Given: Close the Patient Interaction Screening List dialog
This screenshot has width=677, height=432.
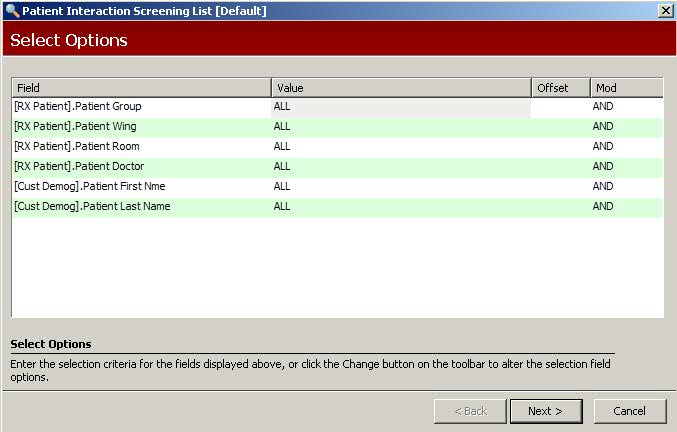Looking at the screenshot, I should 666,11.
